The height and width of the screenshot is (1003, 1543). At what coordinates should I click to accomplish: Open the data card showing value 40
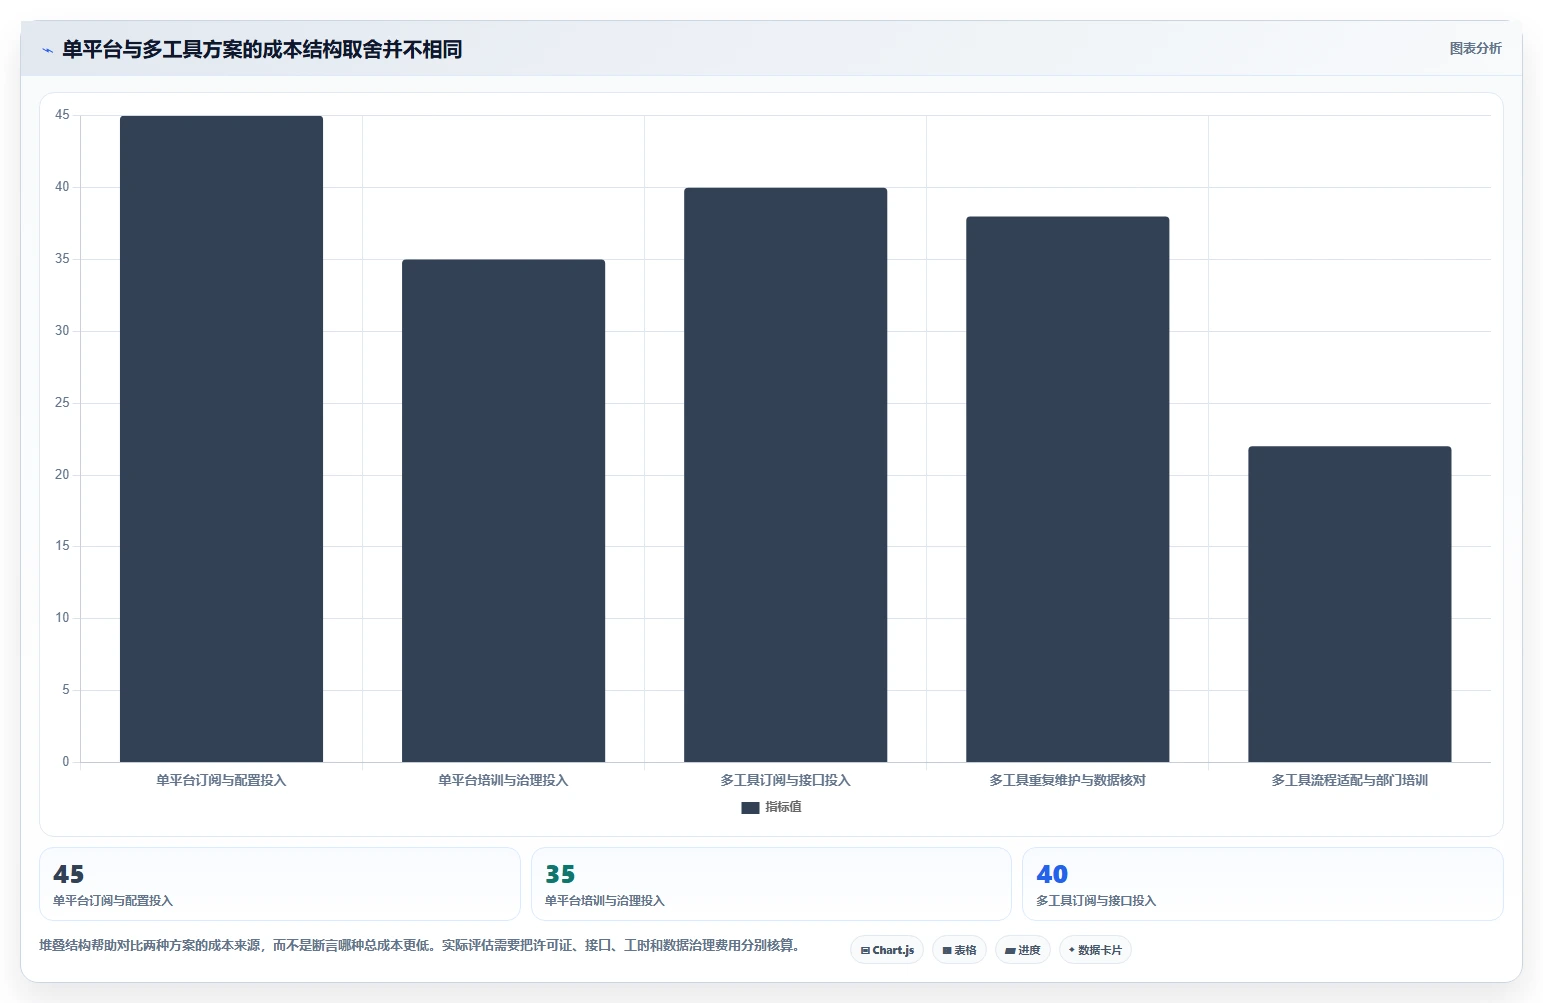[x=1262, y=884]
